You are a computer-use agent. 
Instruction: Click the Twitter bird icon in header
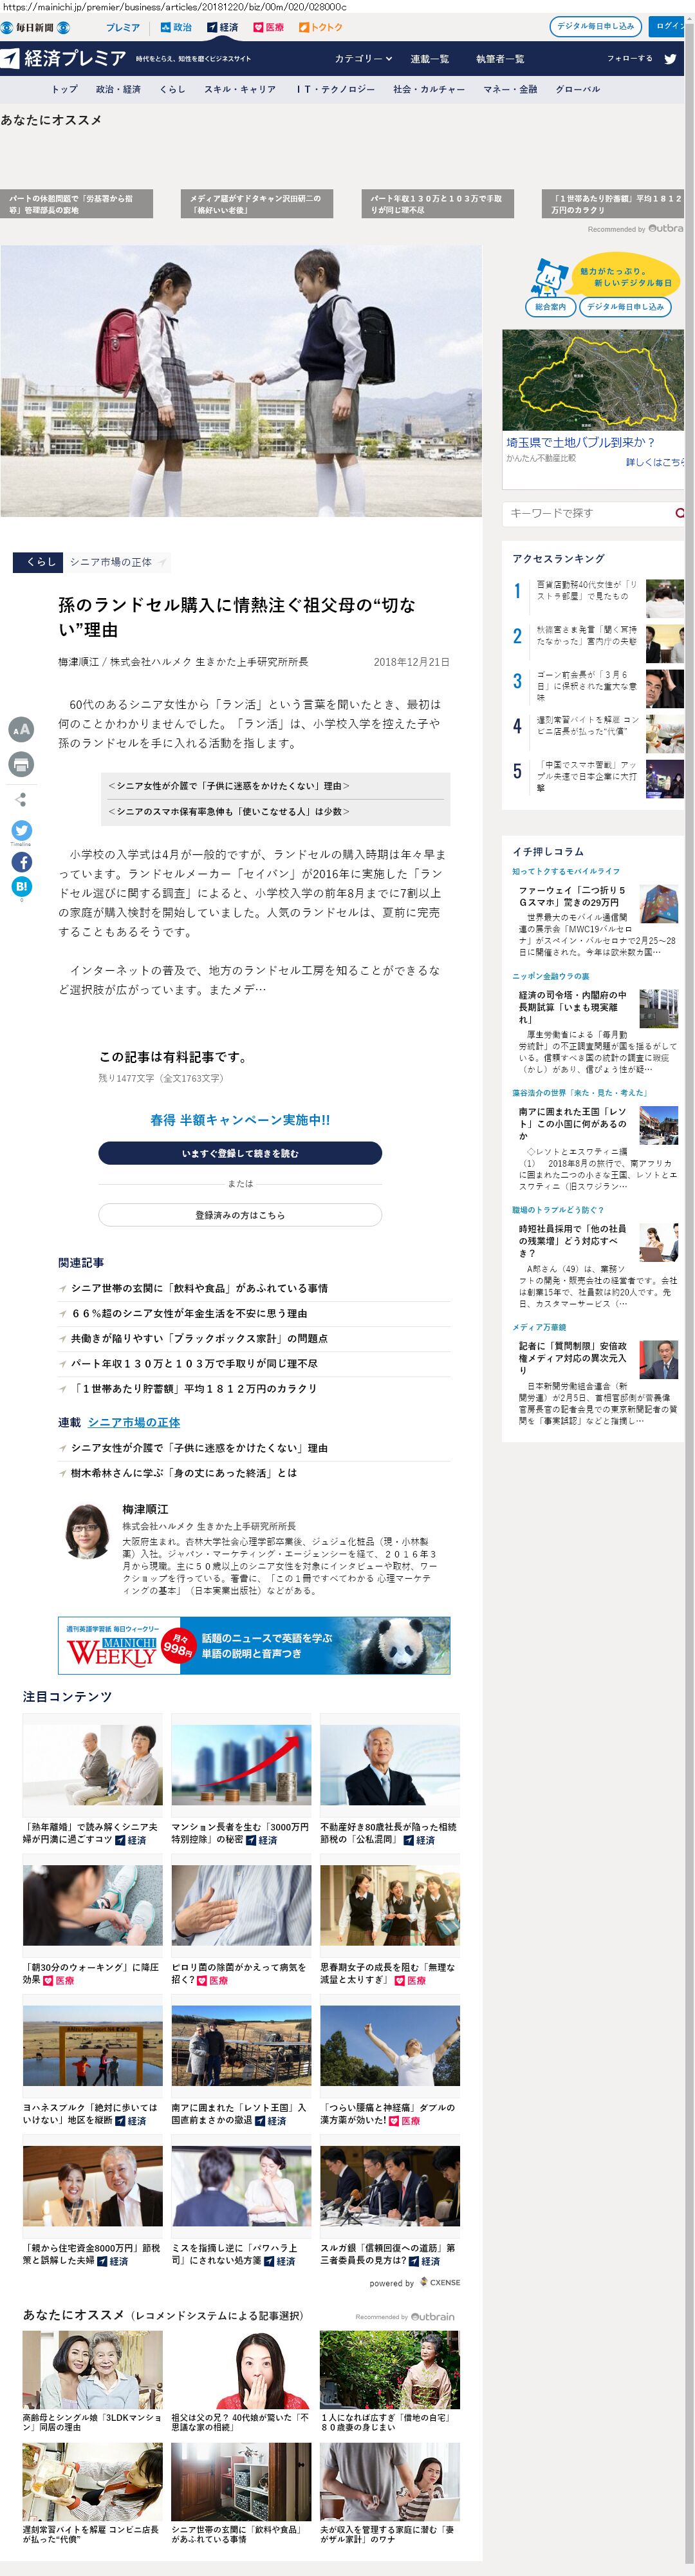670,59
